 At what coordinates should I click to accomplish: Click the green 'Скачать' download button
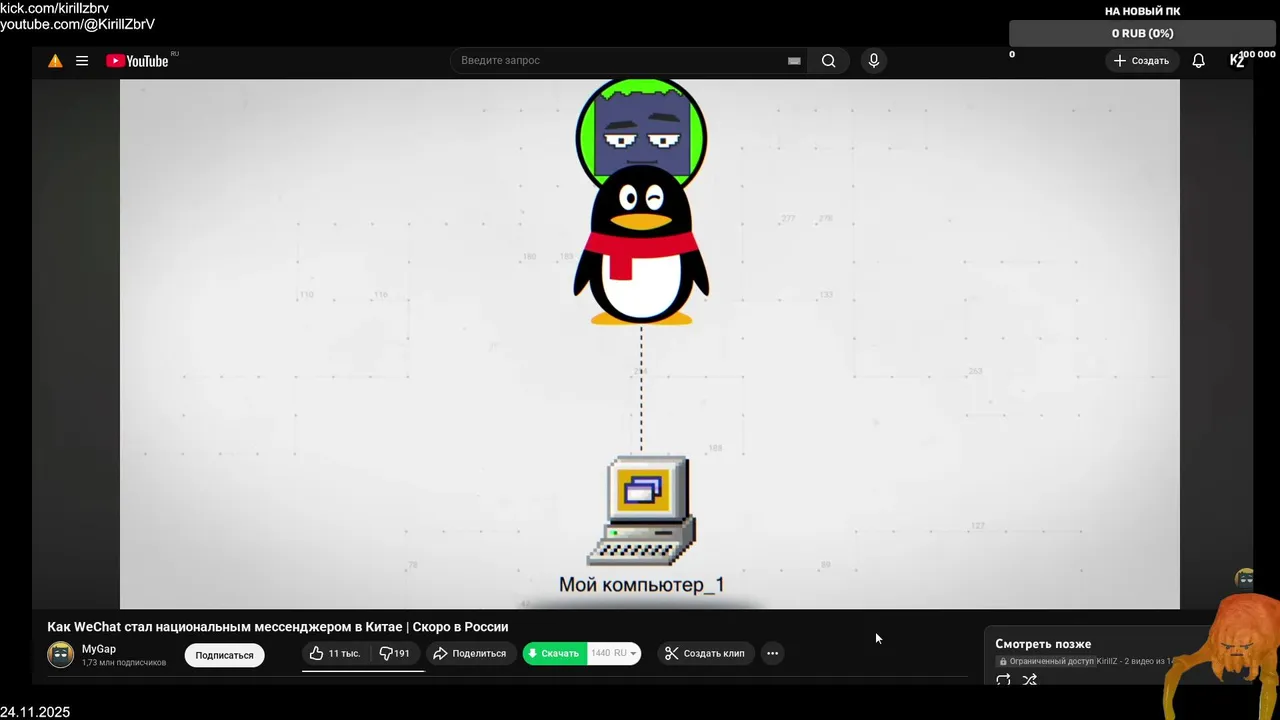click(554, 653)
